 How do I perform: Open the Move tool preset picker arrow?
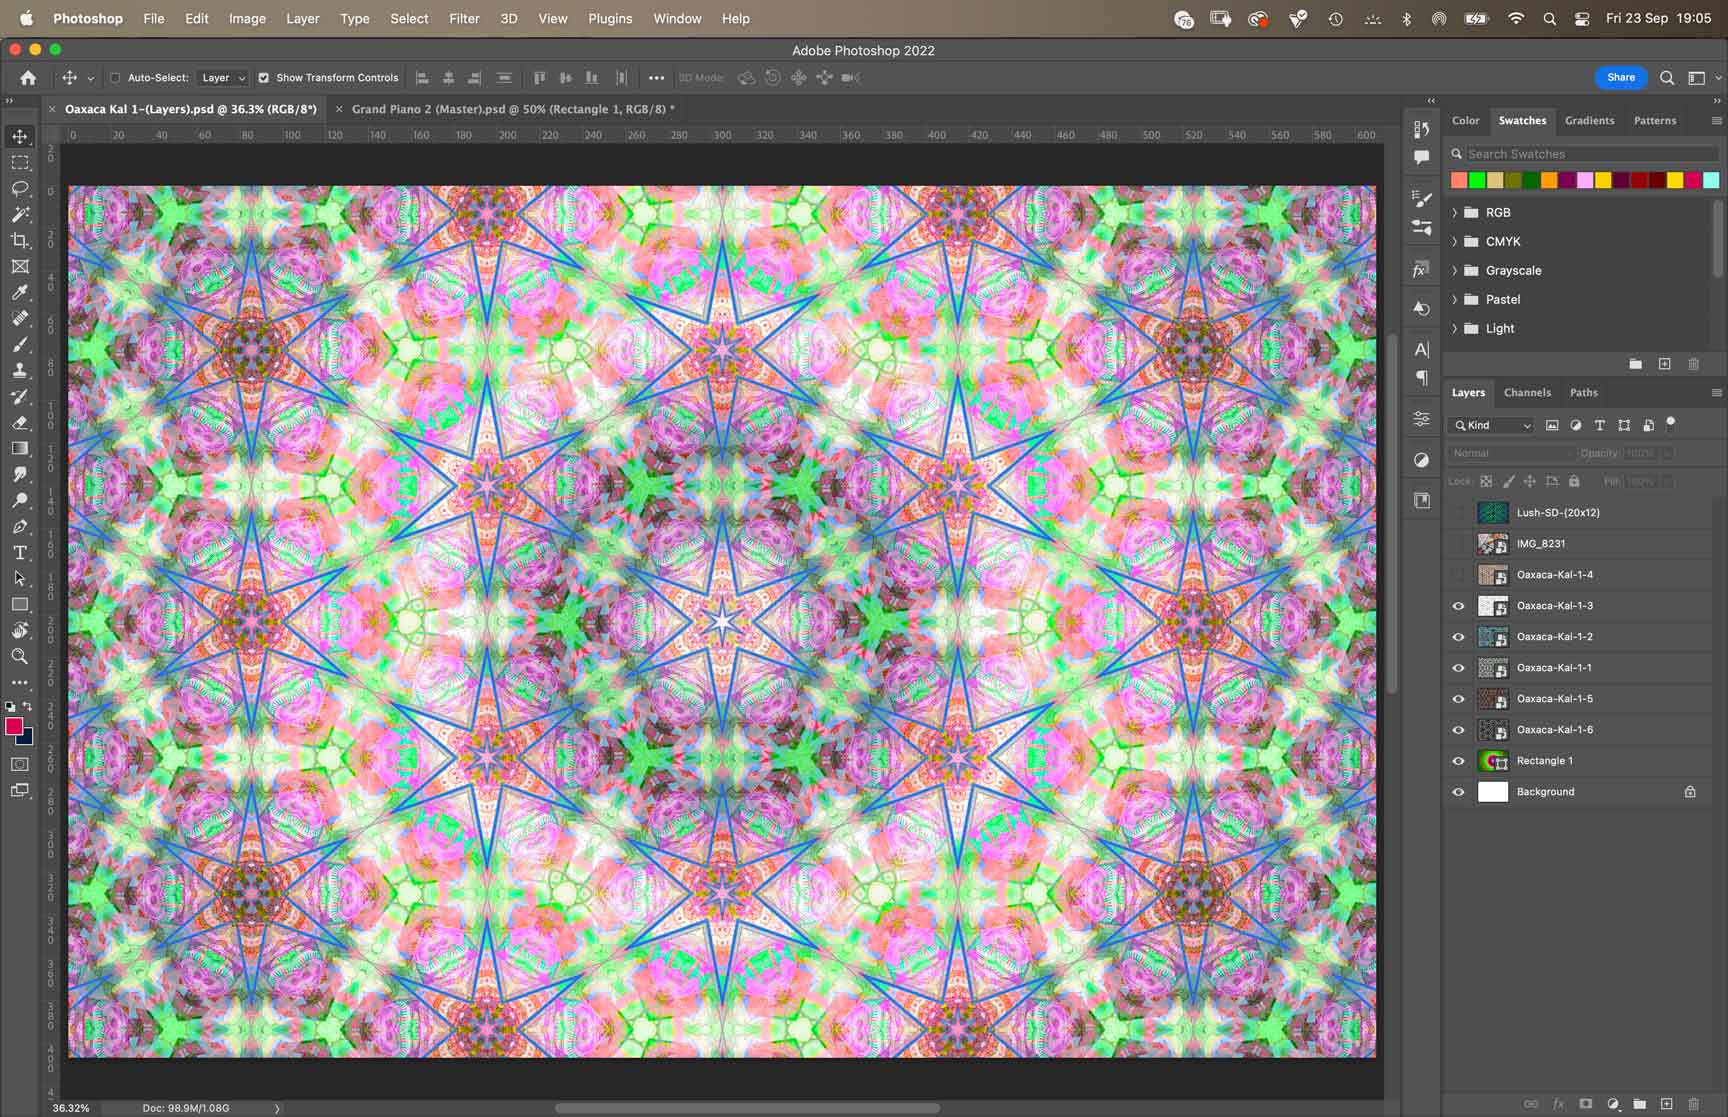click(x=90, y=78)
